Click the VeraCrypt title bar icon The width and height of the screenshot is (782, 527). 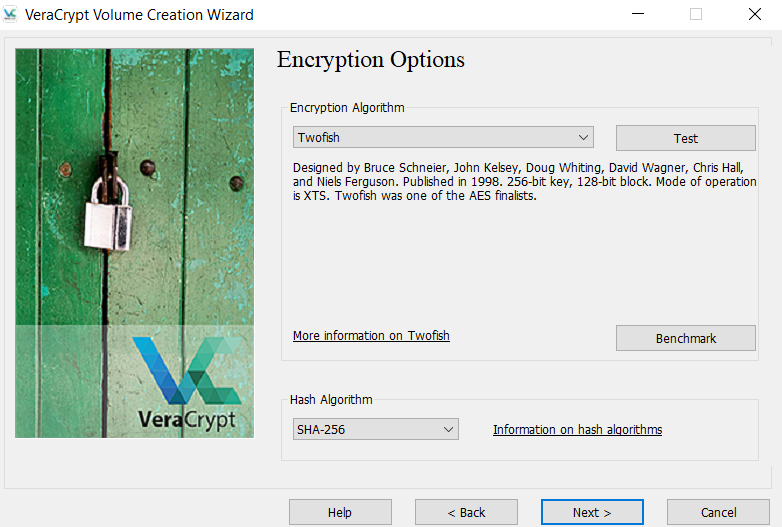coord(10,14)
